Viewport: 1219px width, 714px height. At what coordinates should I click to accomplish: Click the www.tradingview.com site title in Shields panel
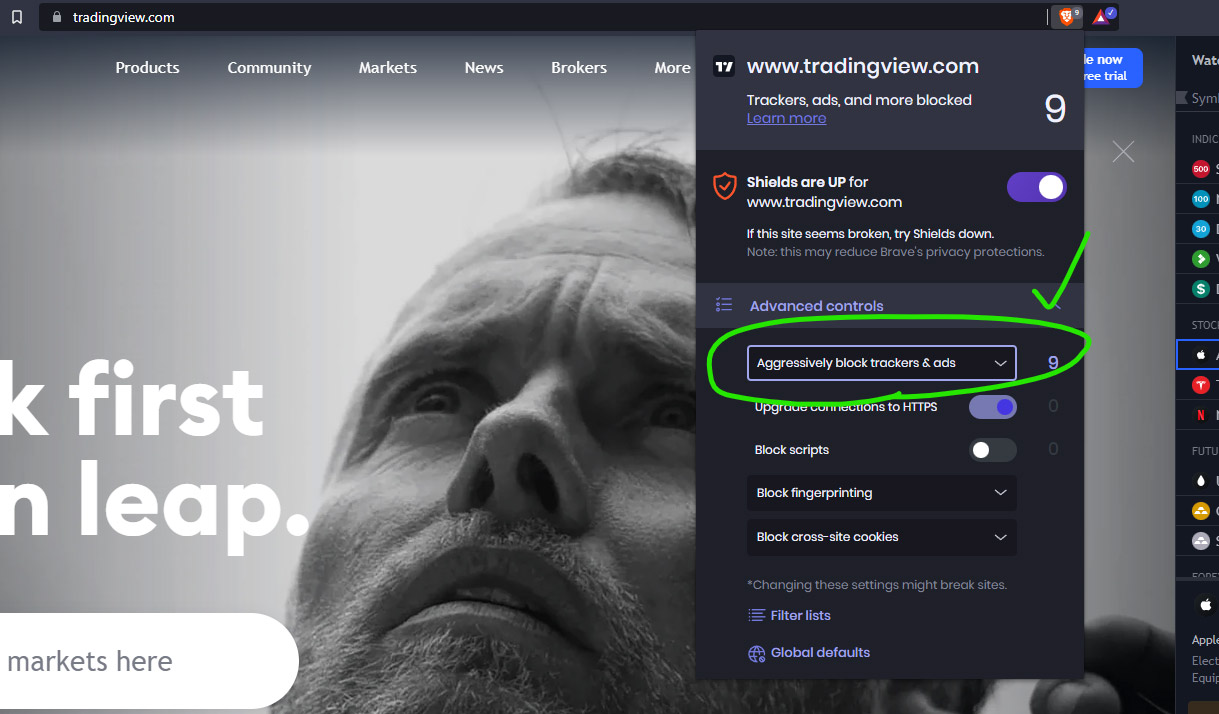coord(863,67)
